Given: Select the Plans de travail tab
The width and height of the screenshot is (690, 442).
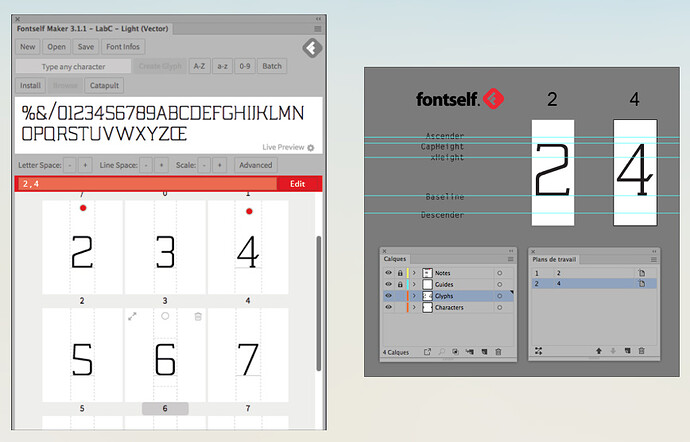Looking at the screenshot, I should click(554, 259).
